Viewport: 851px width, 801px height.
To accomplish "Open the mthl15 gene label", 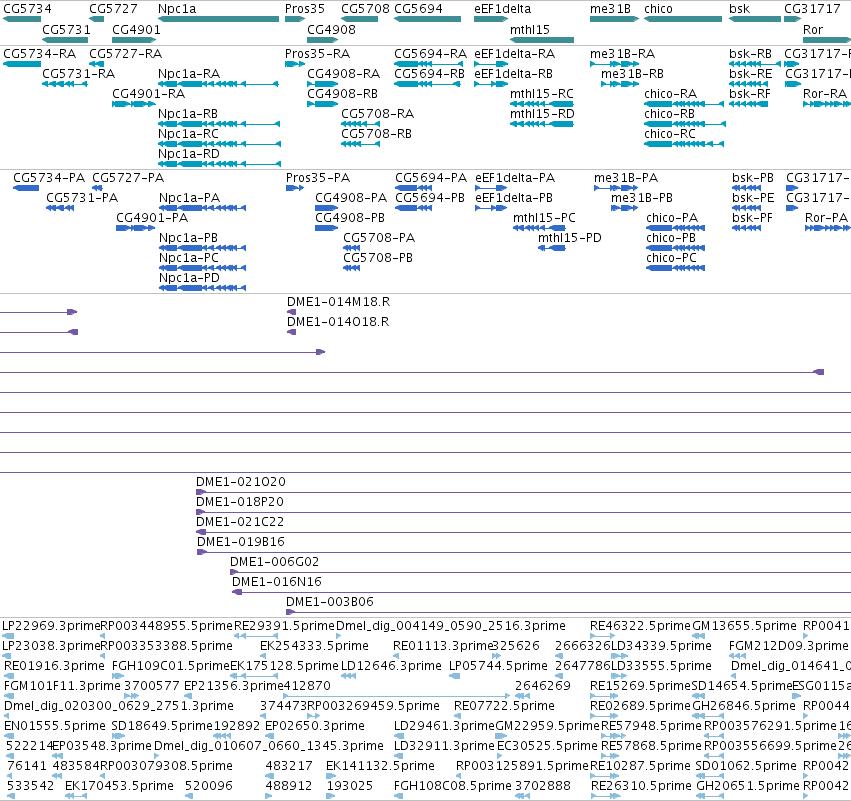I will [530, 30].
